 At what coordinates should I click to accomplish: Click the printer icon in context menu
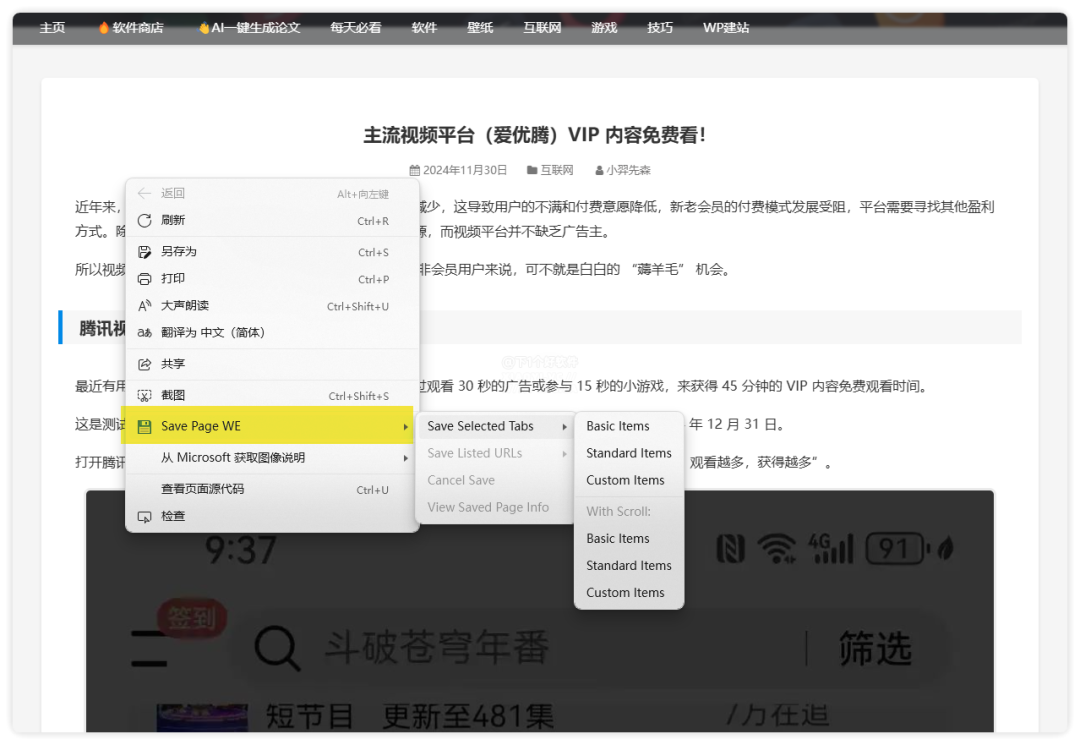pyautogui.click(x=144, y=279)
